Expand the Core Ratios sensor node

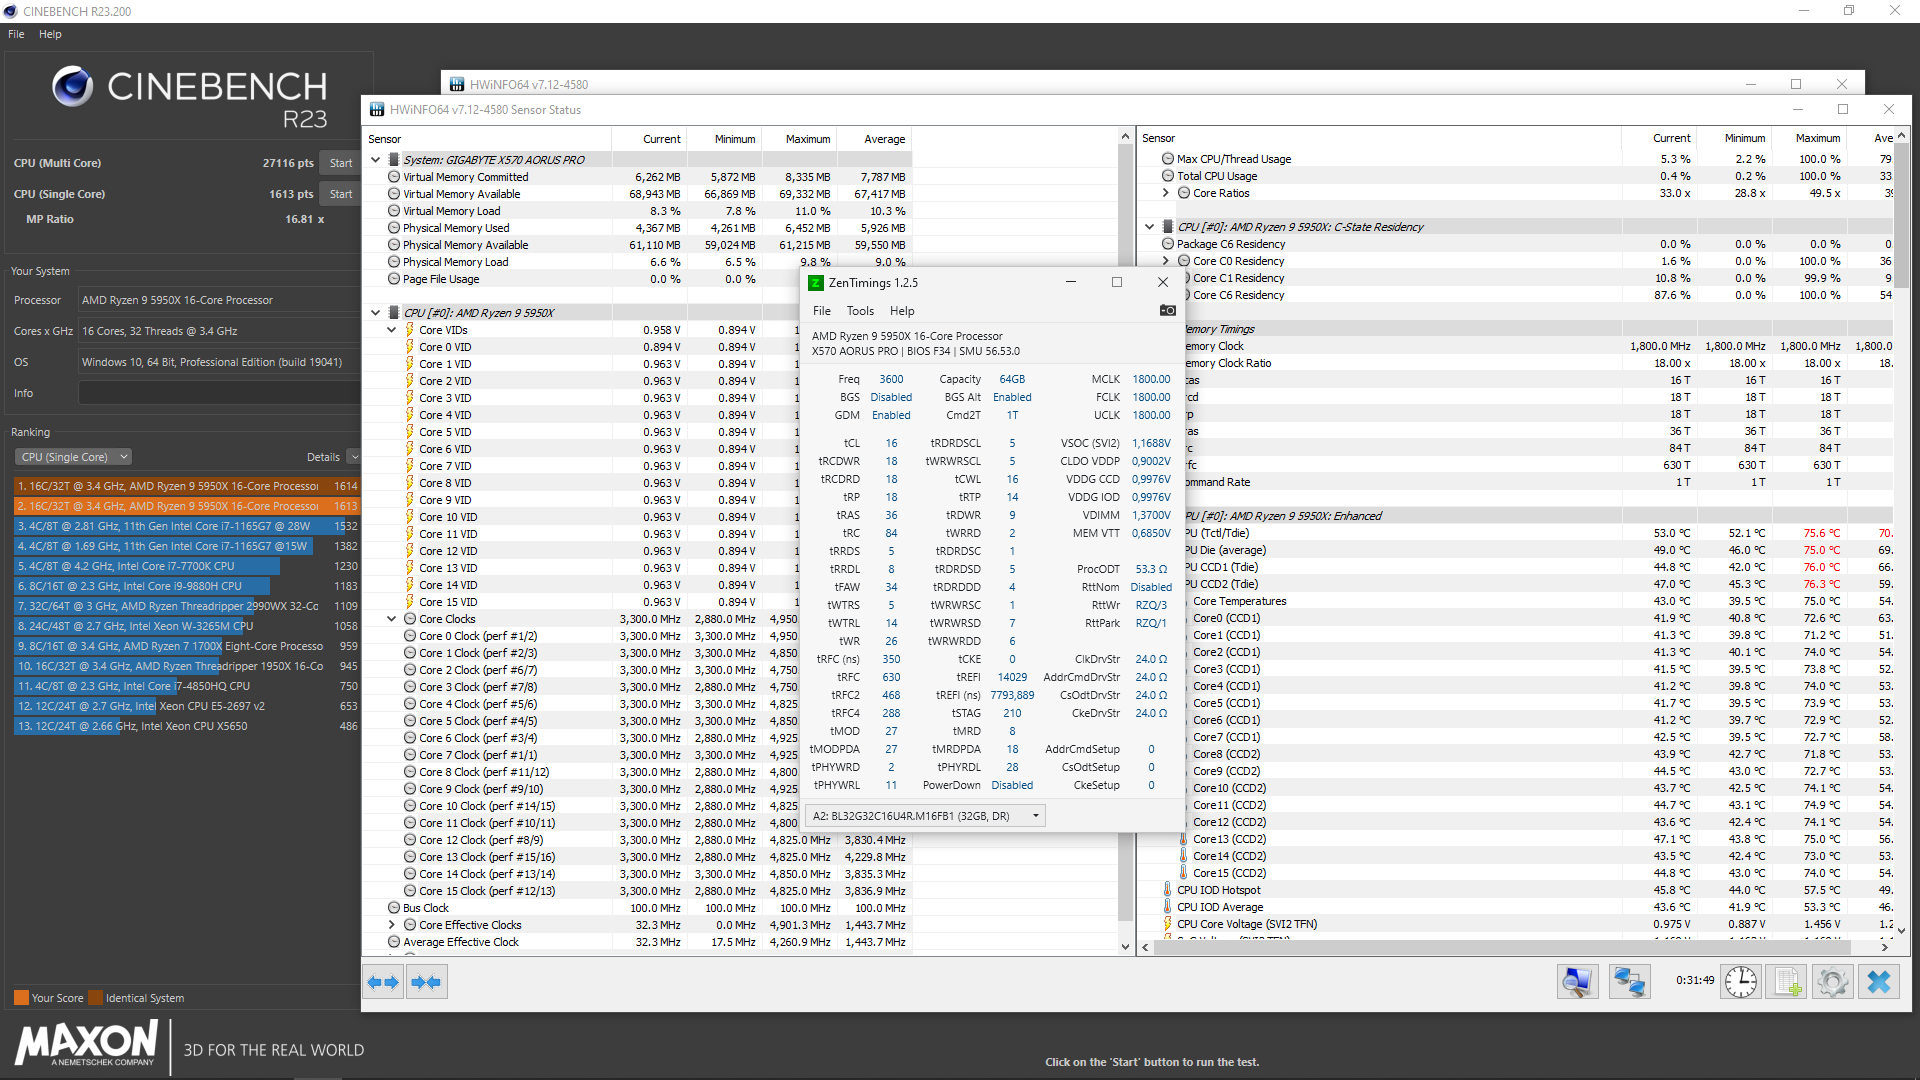(1166, 193)
